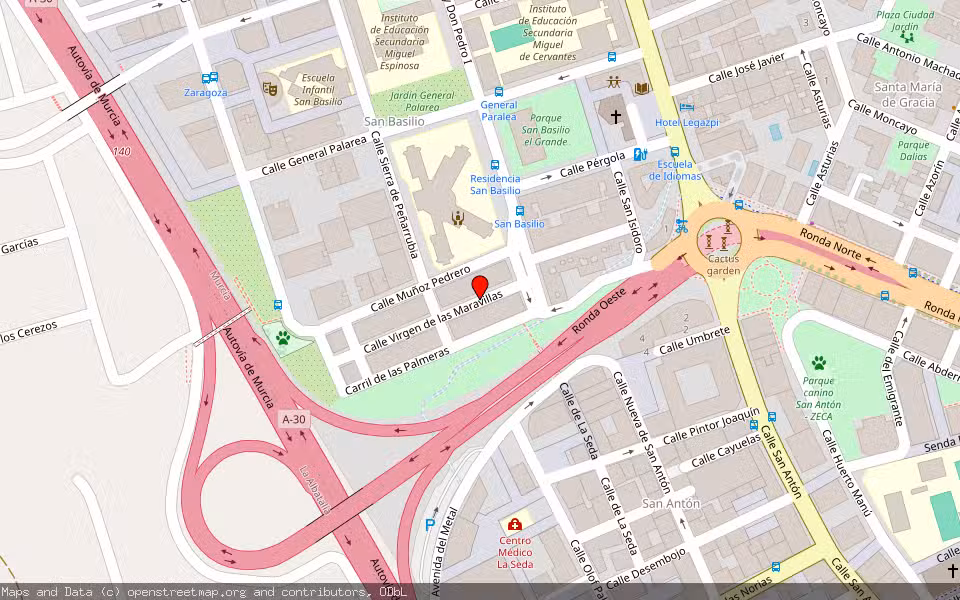The height and width of the screenshot is (600, 960).
Task: Click the 140 kilometre marker on Autovía
Action: click(x=121, y=151)
